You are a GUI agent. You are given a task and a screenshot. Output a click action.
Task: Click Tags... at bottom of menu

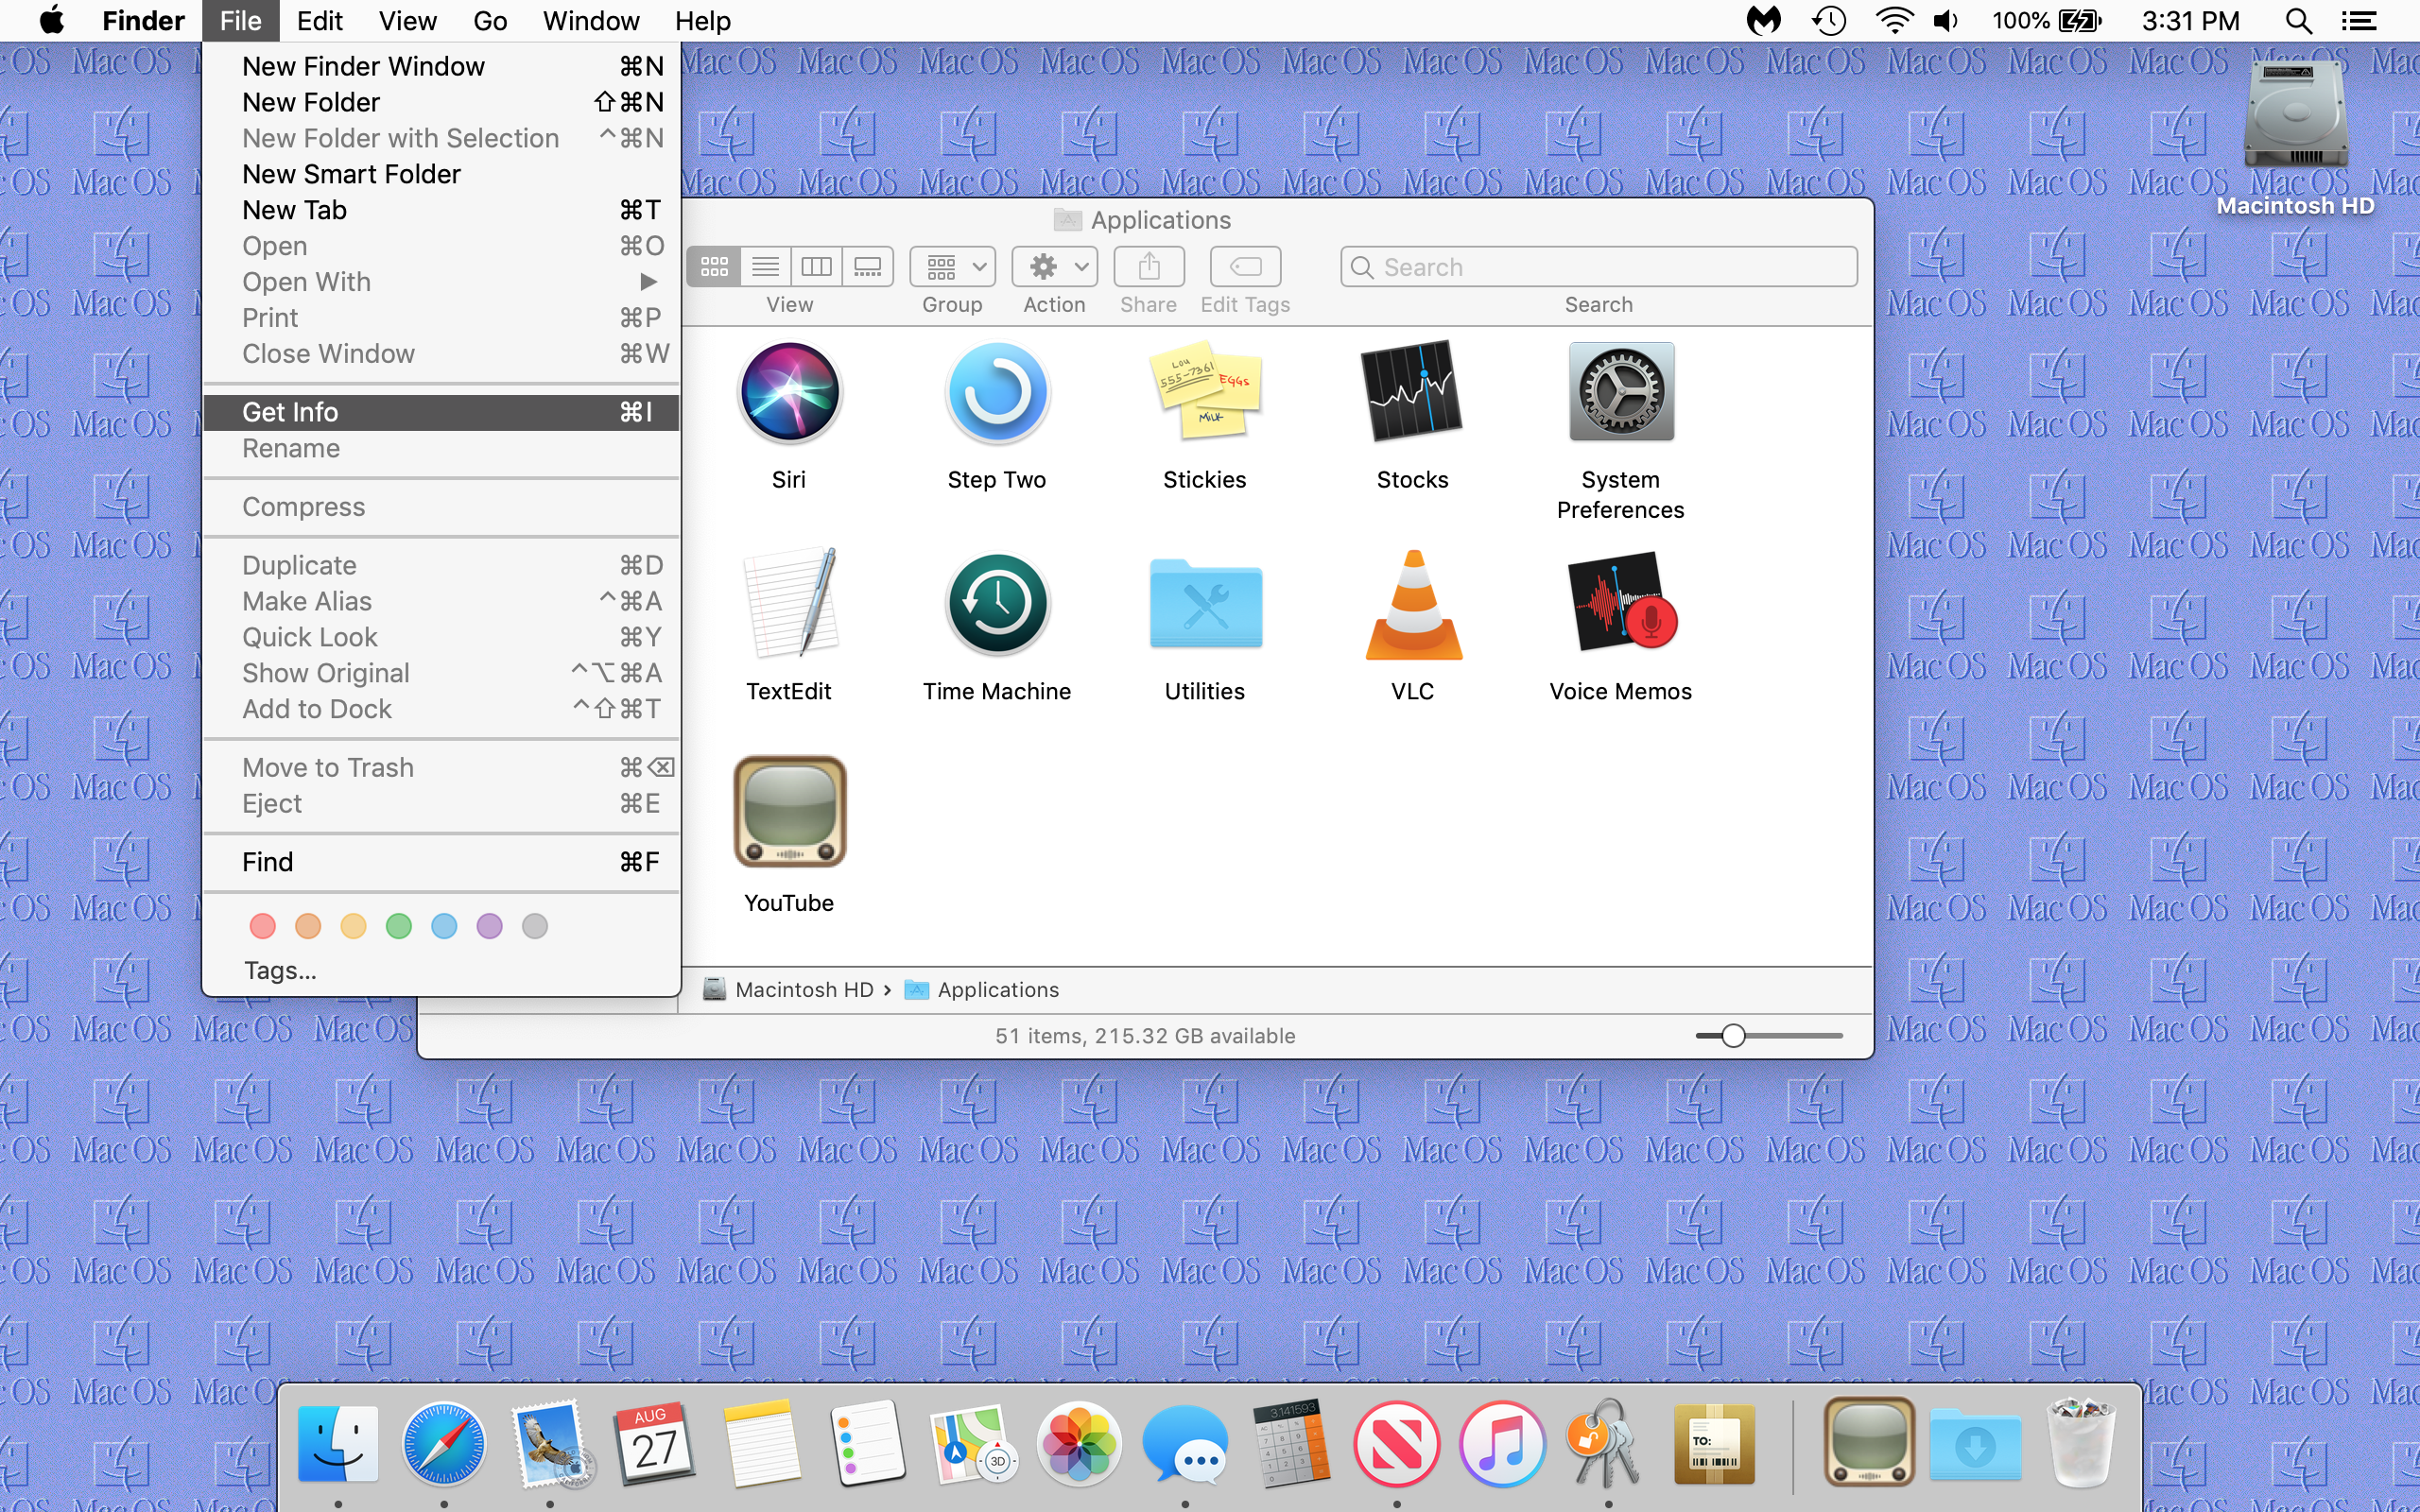point(280,970)
